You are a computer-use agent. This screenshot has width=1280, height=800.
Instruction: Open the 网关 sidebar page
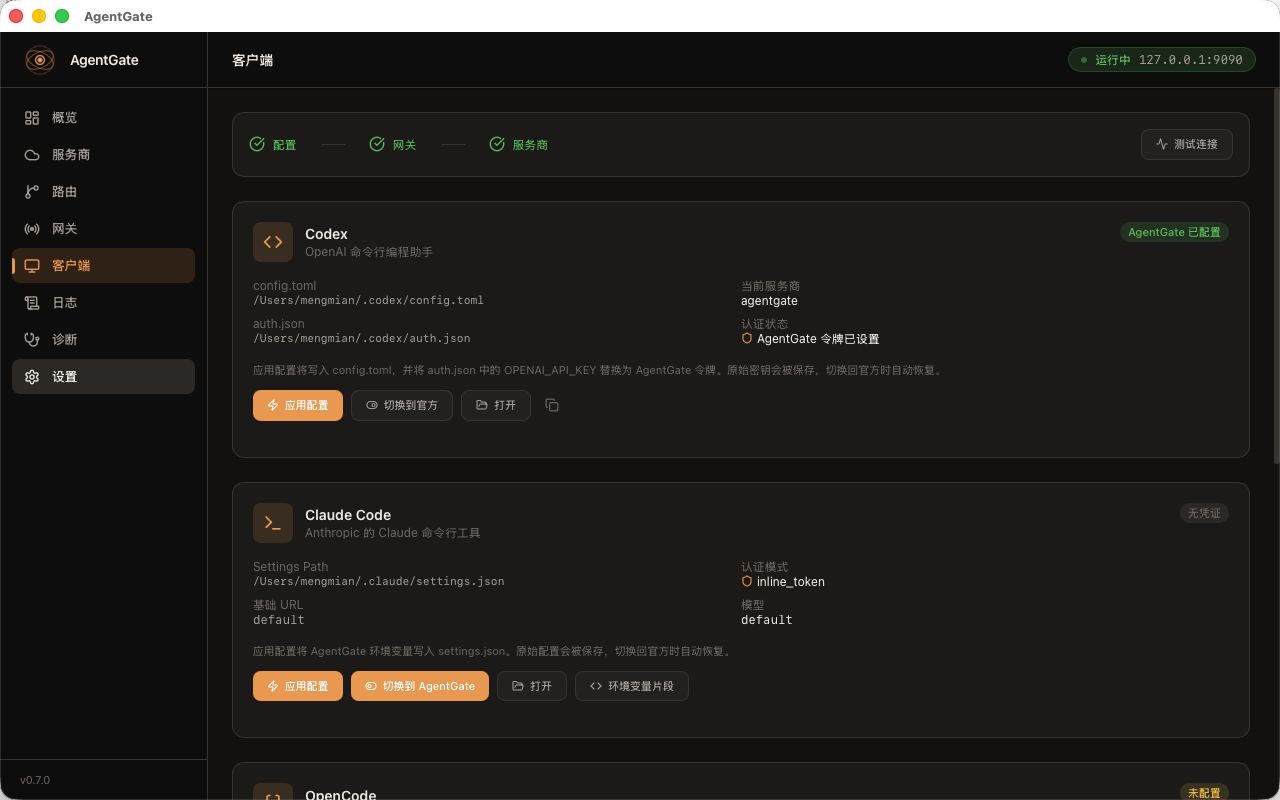(103, 229)
